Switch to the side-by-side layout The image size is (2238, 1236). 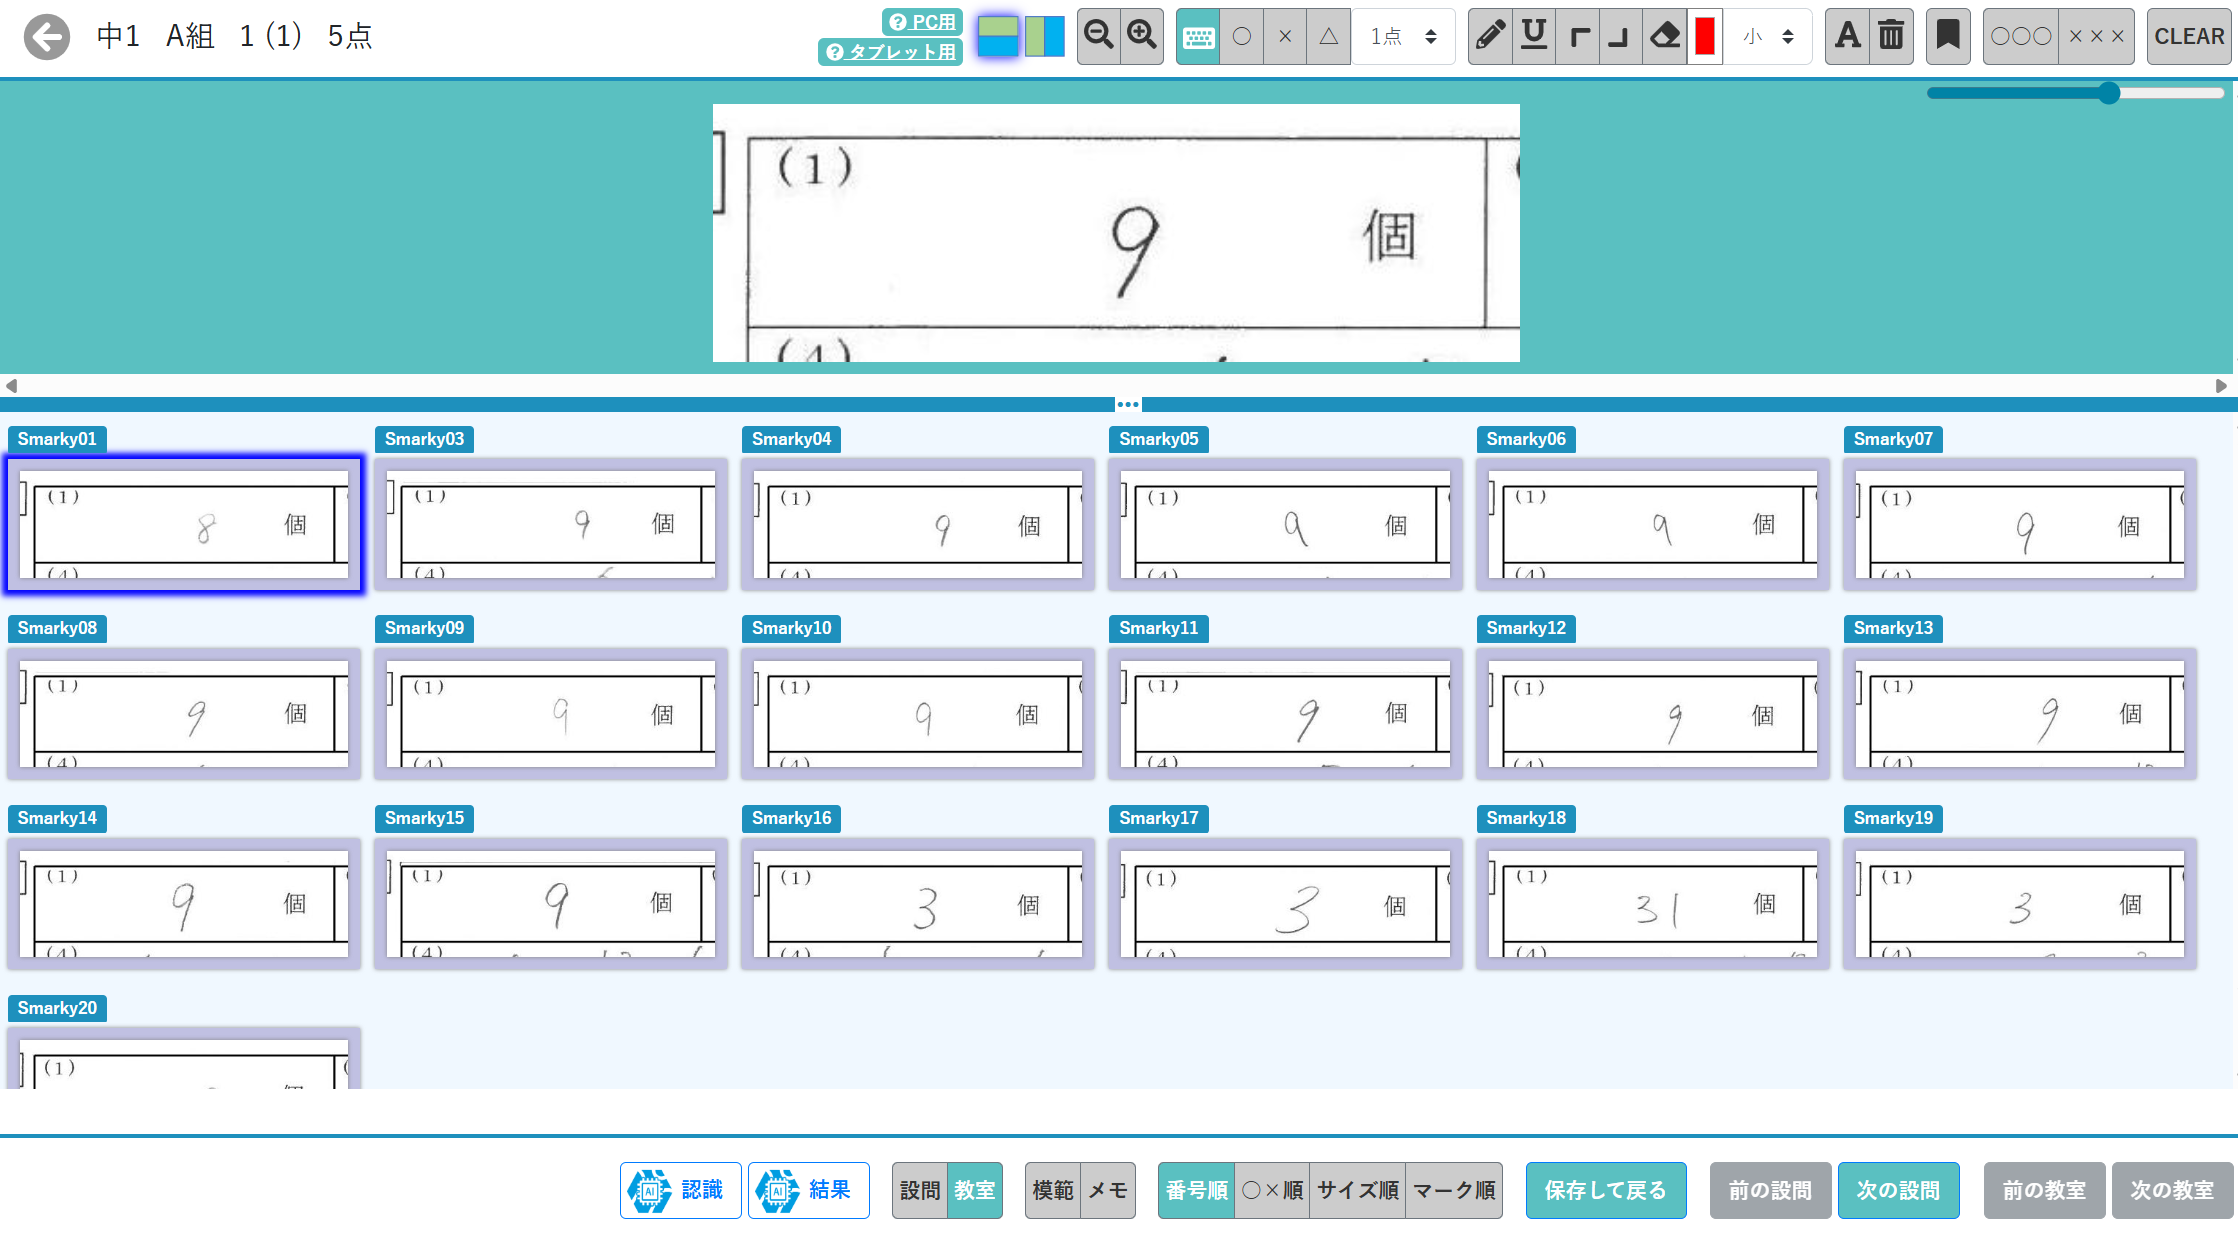(x=1045, y=36)
